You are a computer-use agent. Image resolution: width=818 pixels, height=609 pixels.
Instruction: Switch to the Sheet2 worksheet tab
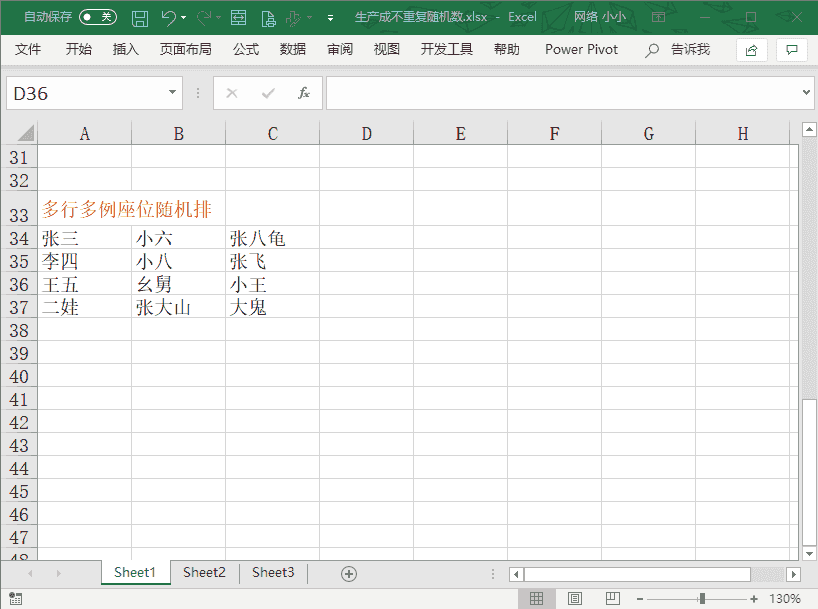pyautogui.click(x=203, y=572)
